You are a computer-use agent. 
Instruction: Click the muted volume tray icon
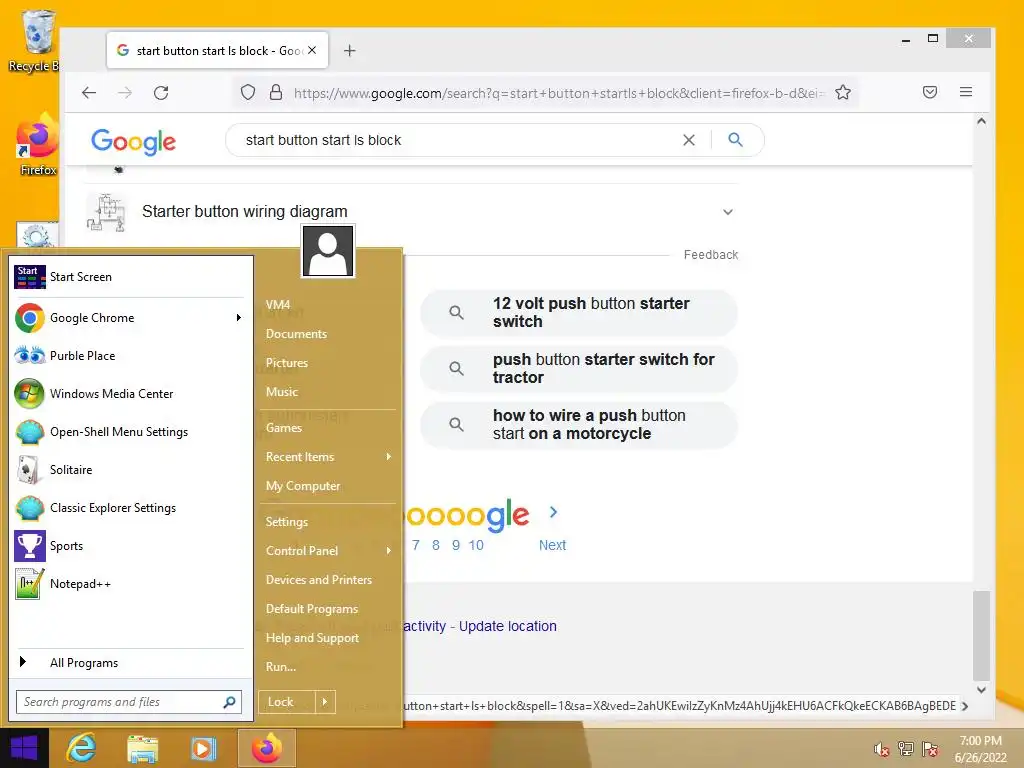pyautogui.click(x=882, y=749)
